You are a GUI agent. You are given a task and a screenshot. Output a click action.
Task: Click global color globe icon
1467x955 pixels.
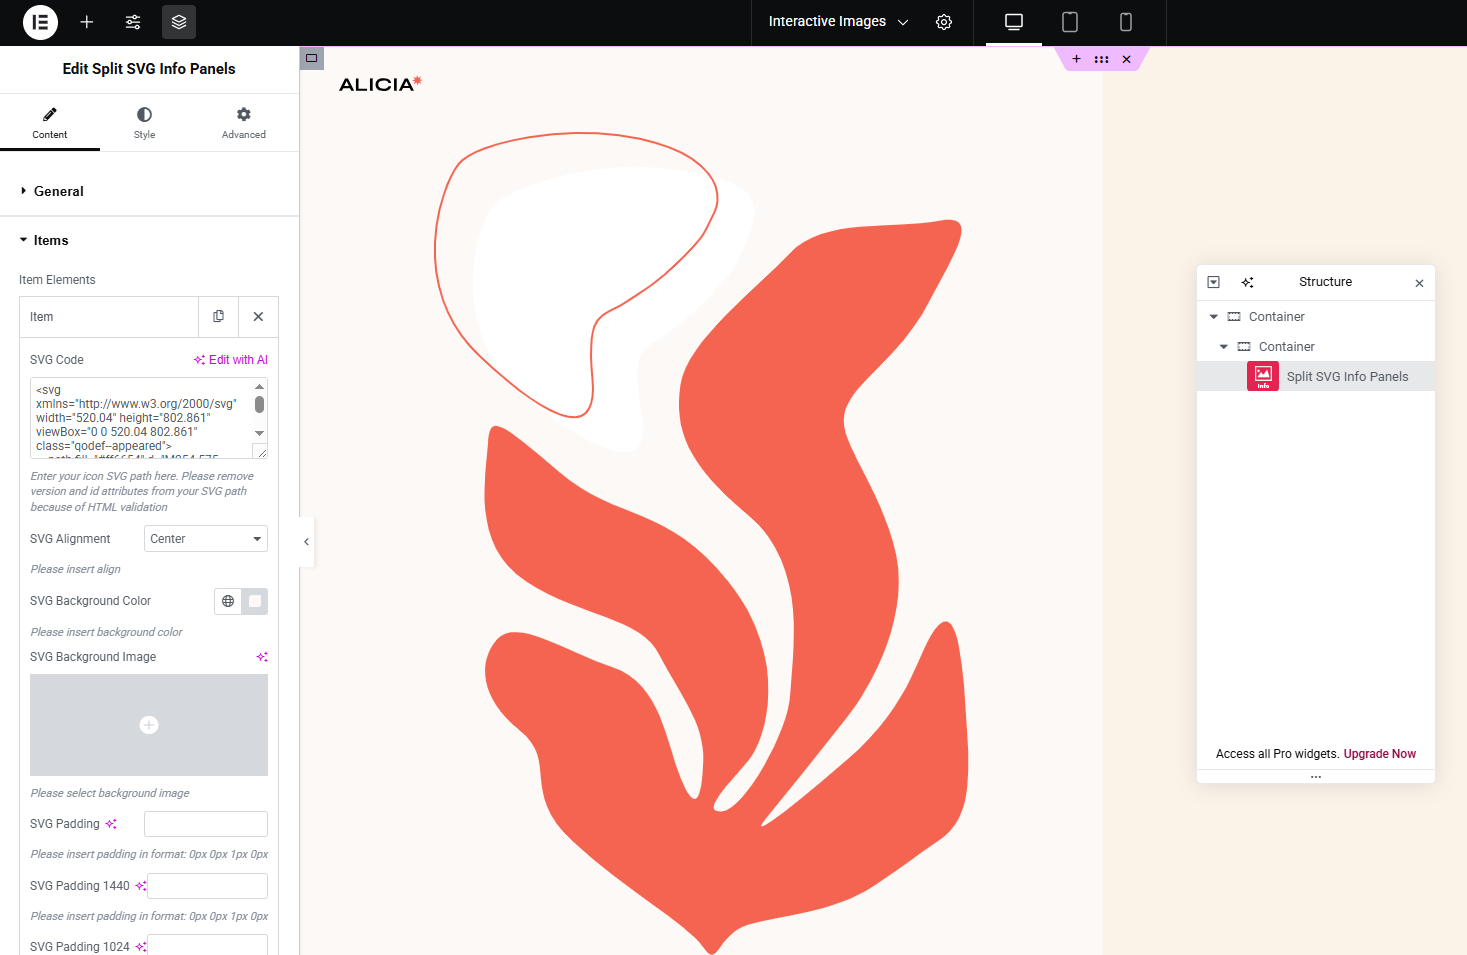(228, 601)
